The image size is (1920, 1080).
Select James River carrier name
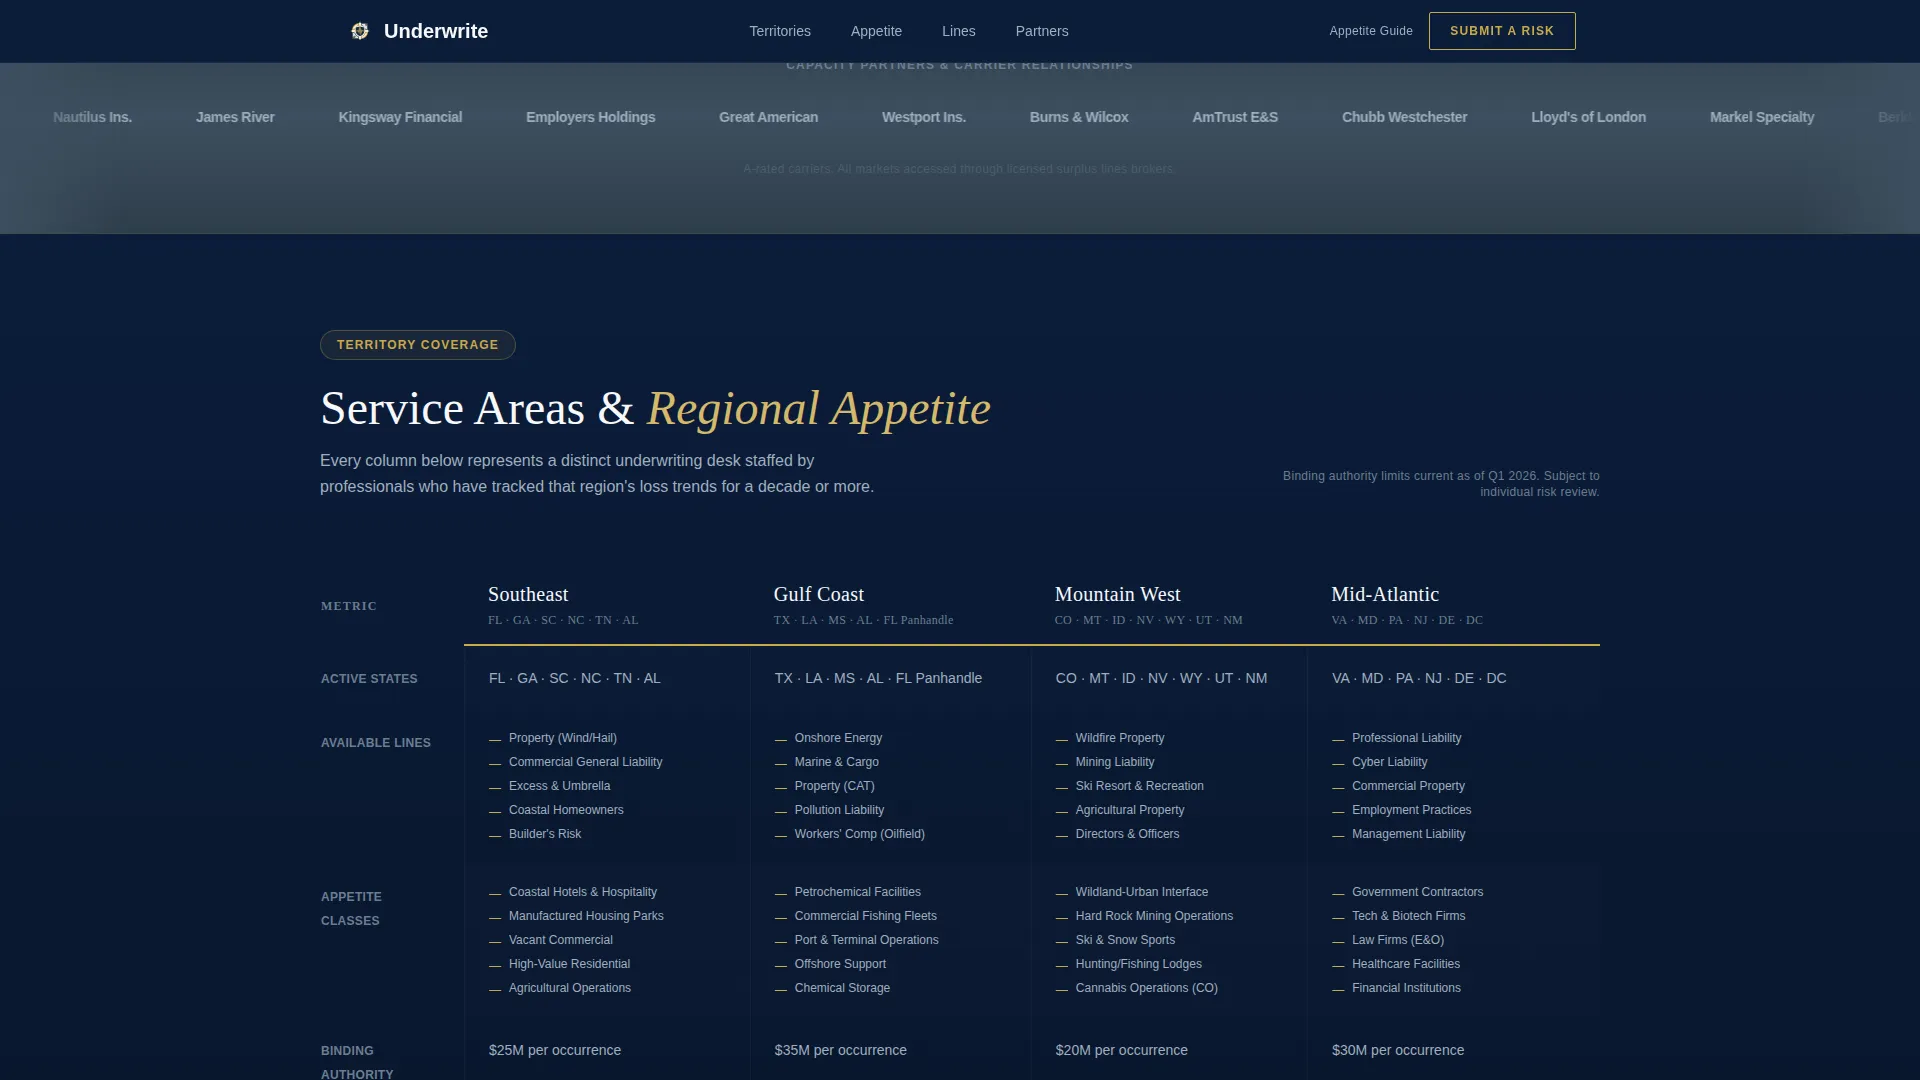[x=235, y=117]
